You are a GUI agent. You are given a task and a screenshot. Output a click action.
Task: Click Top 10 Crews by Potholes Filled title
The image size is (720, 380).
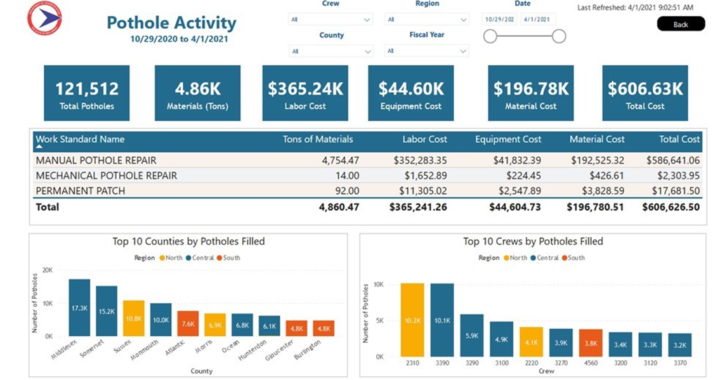533,241
